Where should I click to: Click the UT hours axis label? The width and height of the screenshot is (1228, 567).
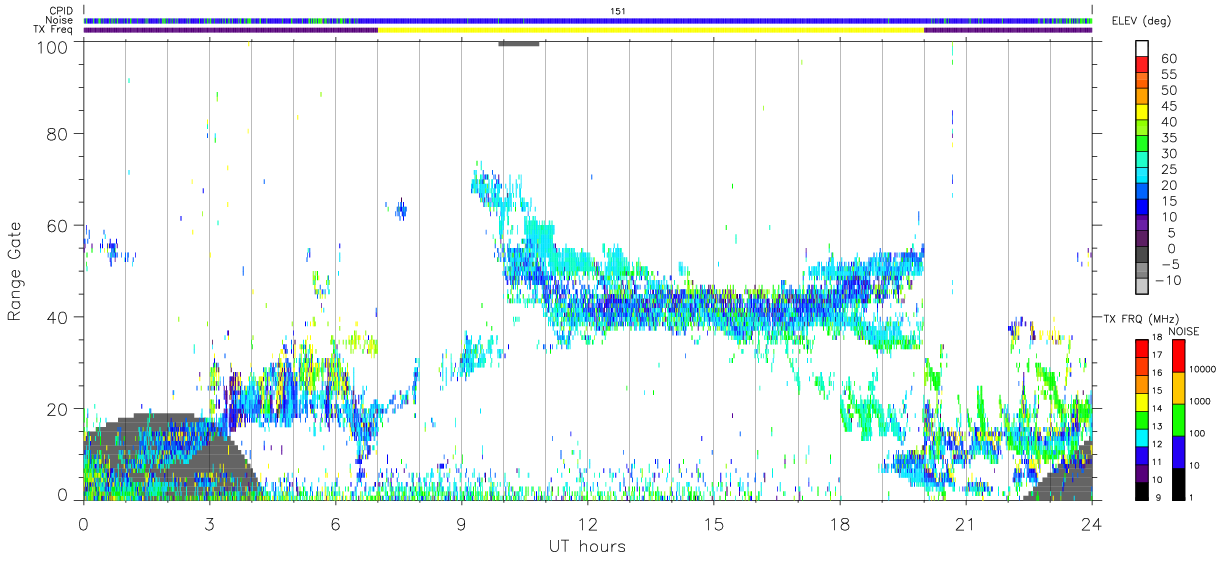click(587, 546)
